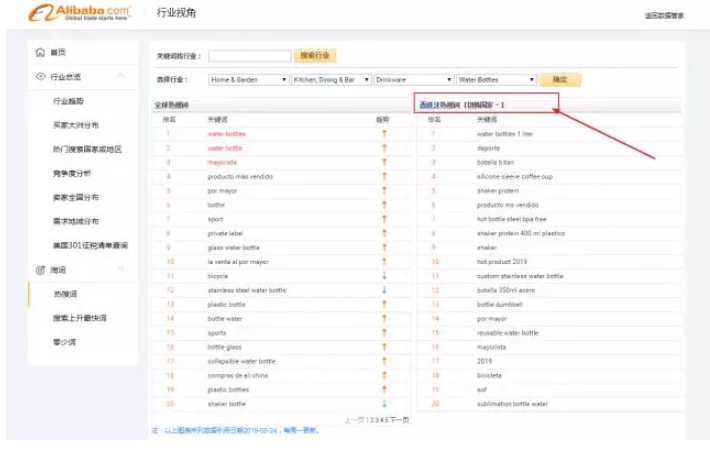710x461 pixels.
Task: Click the 'plastic bottle' keyword
Action: tap(226, 304)
